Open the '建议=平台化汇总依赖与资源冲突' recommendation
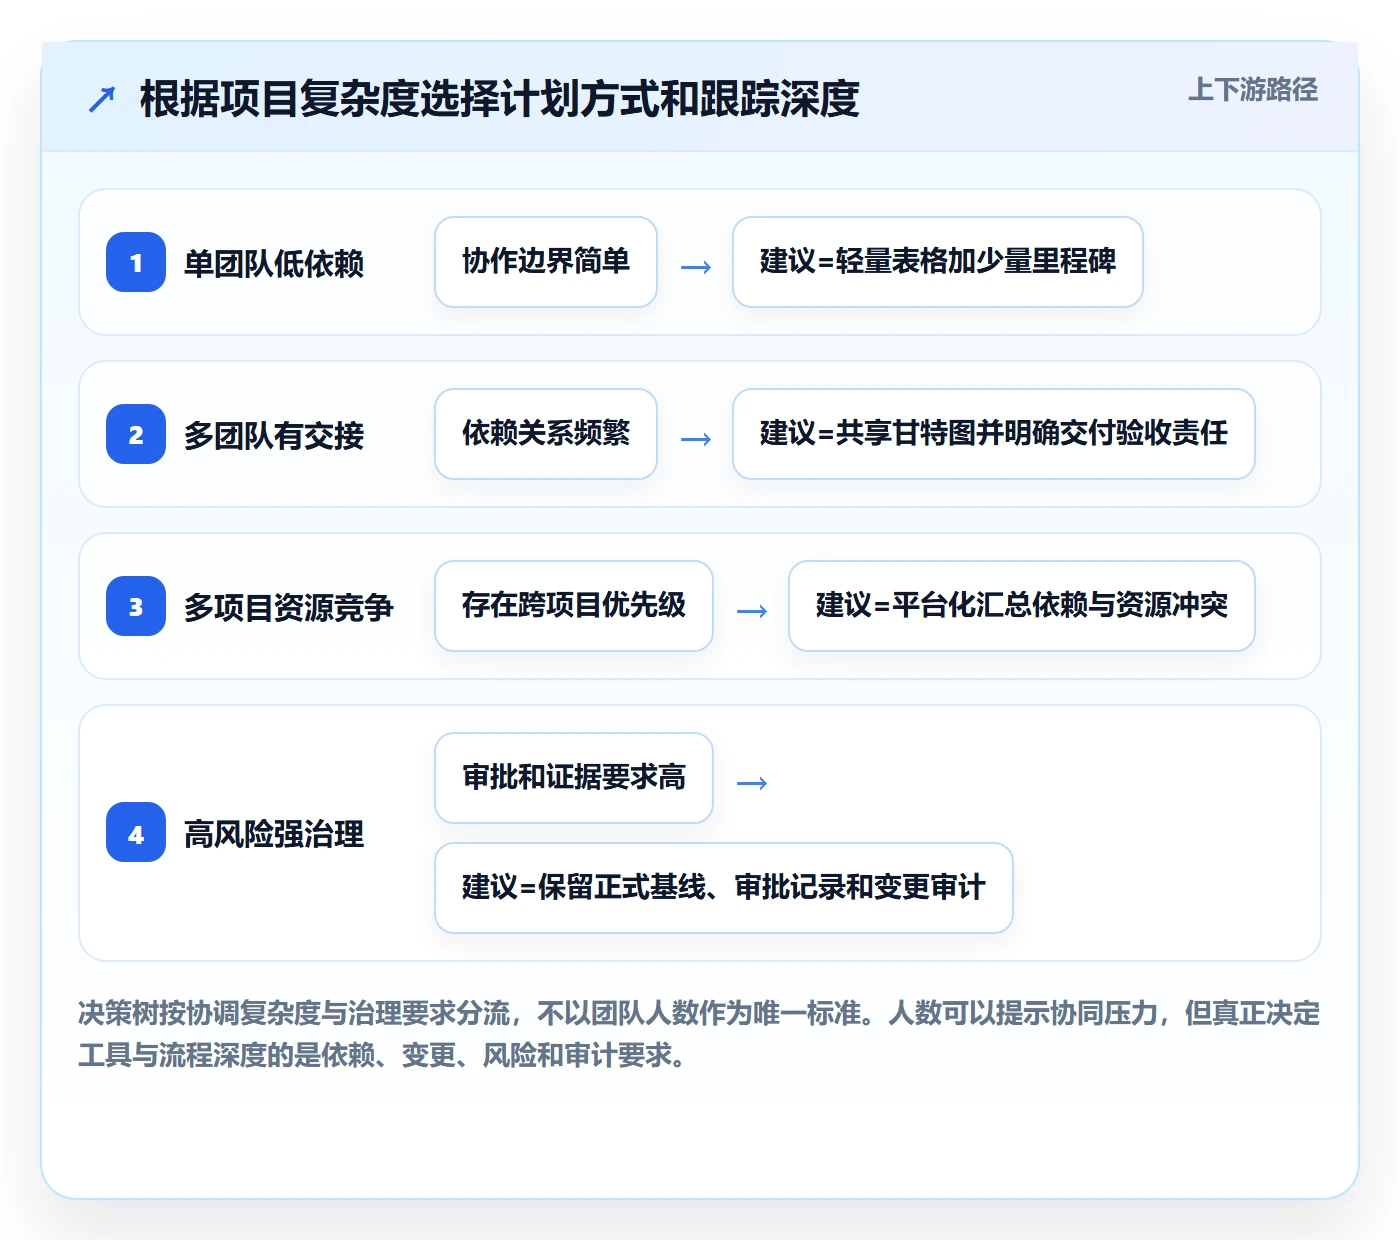 tap(1022, 606)
